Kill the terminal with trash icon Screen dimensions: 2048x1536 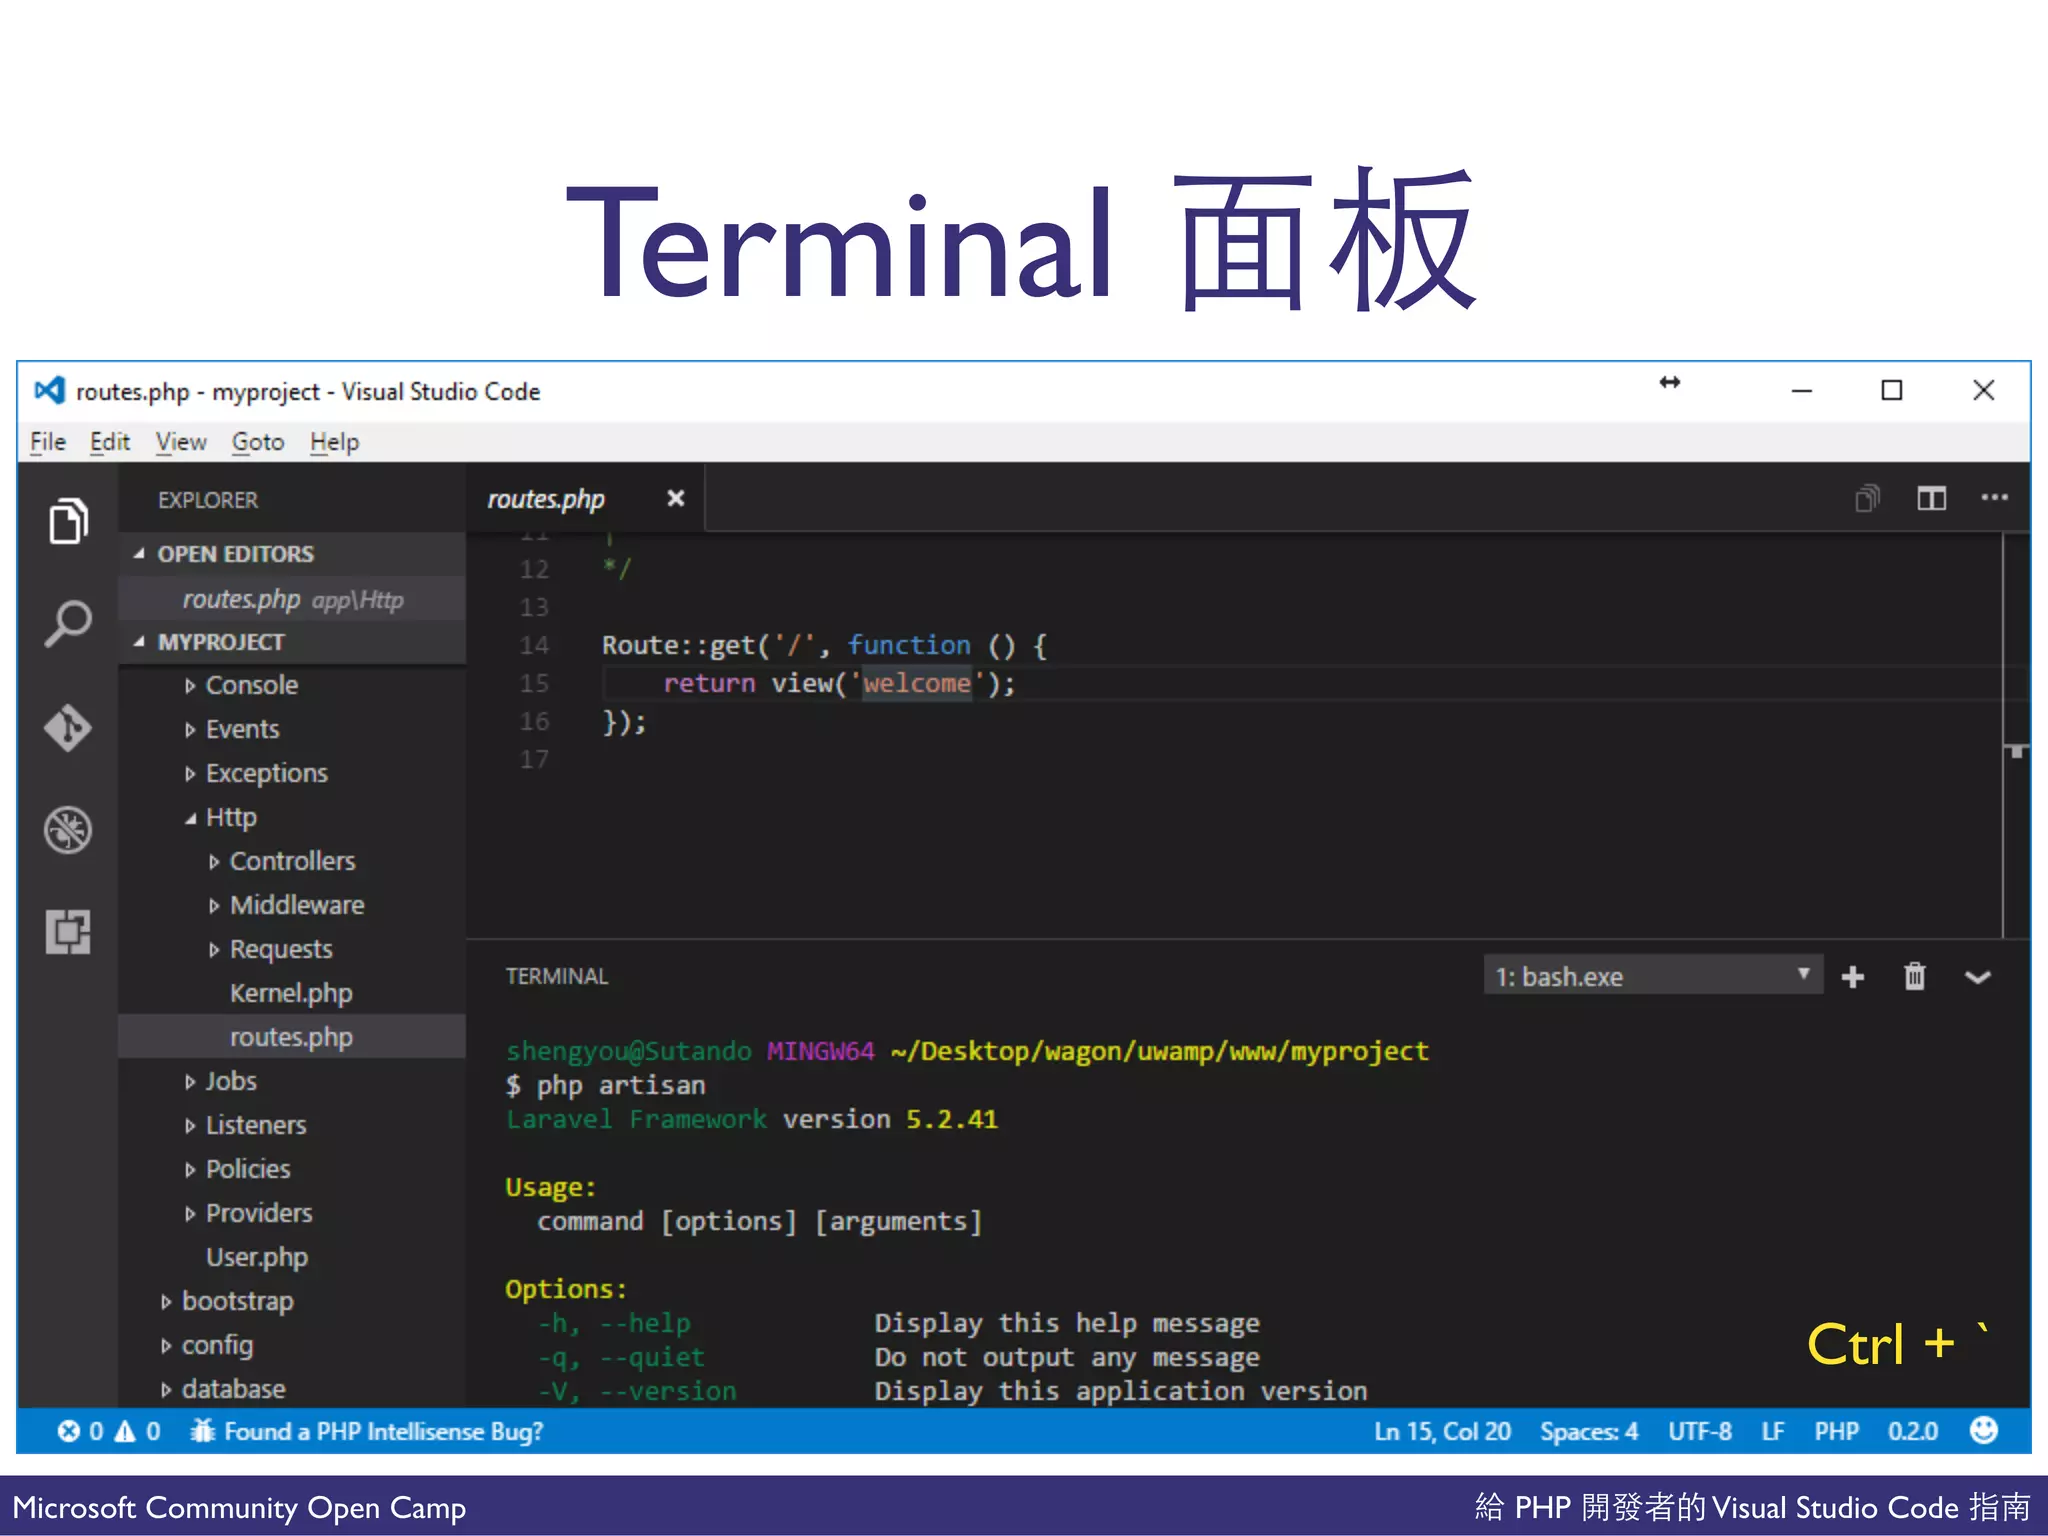pos(1915,976)
